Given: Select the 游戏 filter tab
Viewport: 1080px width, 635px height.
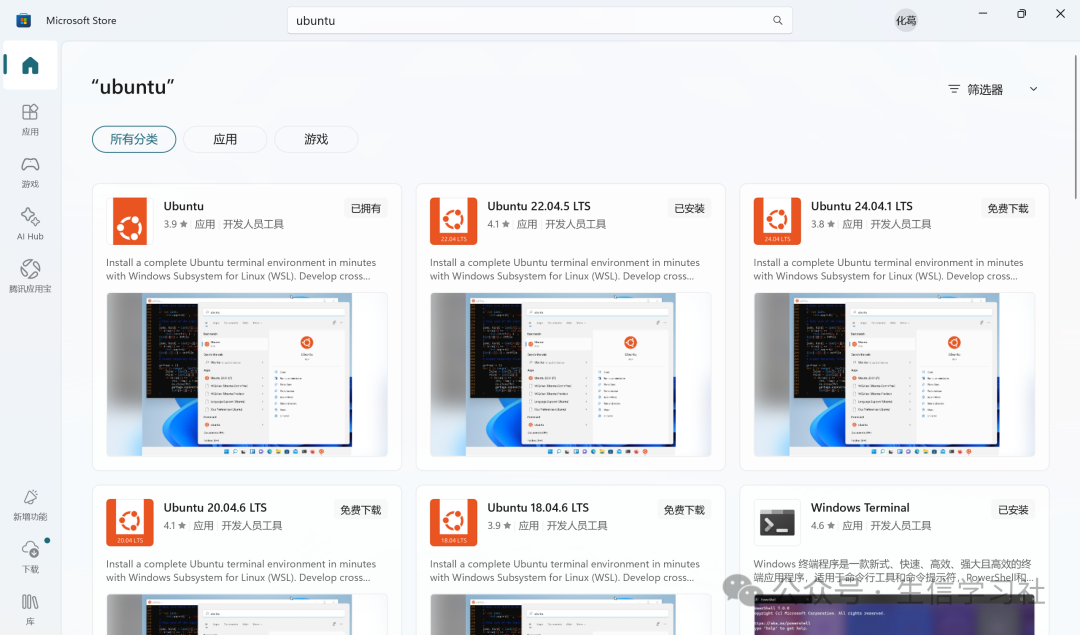Looking at the screenshot, I should coord(316,139).
